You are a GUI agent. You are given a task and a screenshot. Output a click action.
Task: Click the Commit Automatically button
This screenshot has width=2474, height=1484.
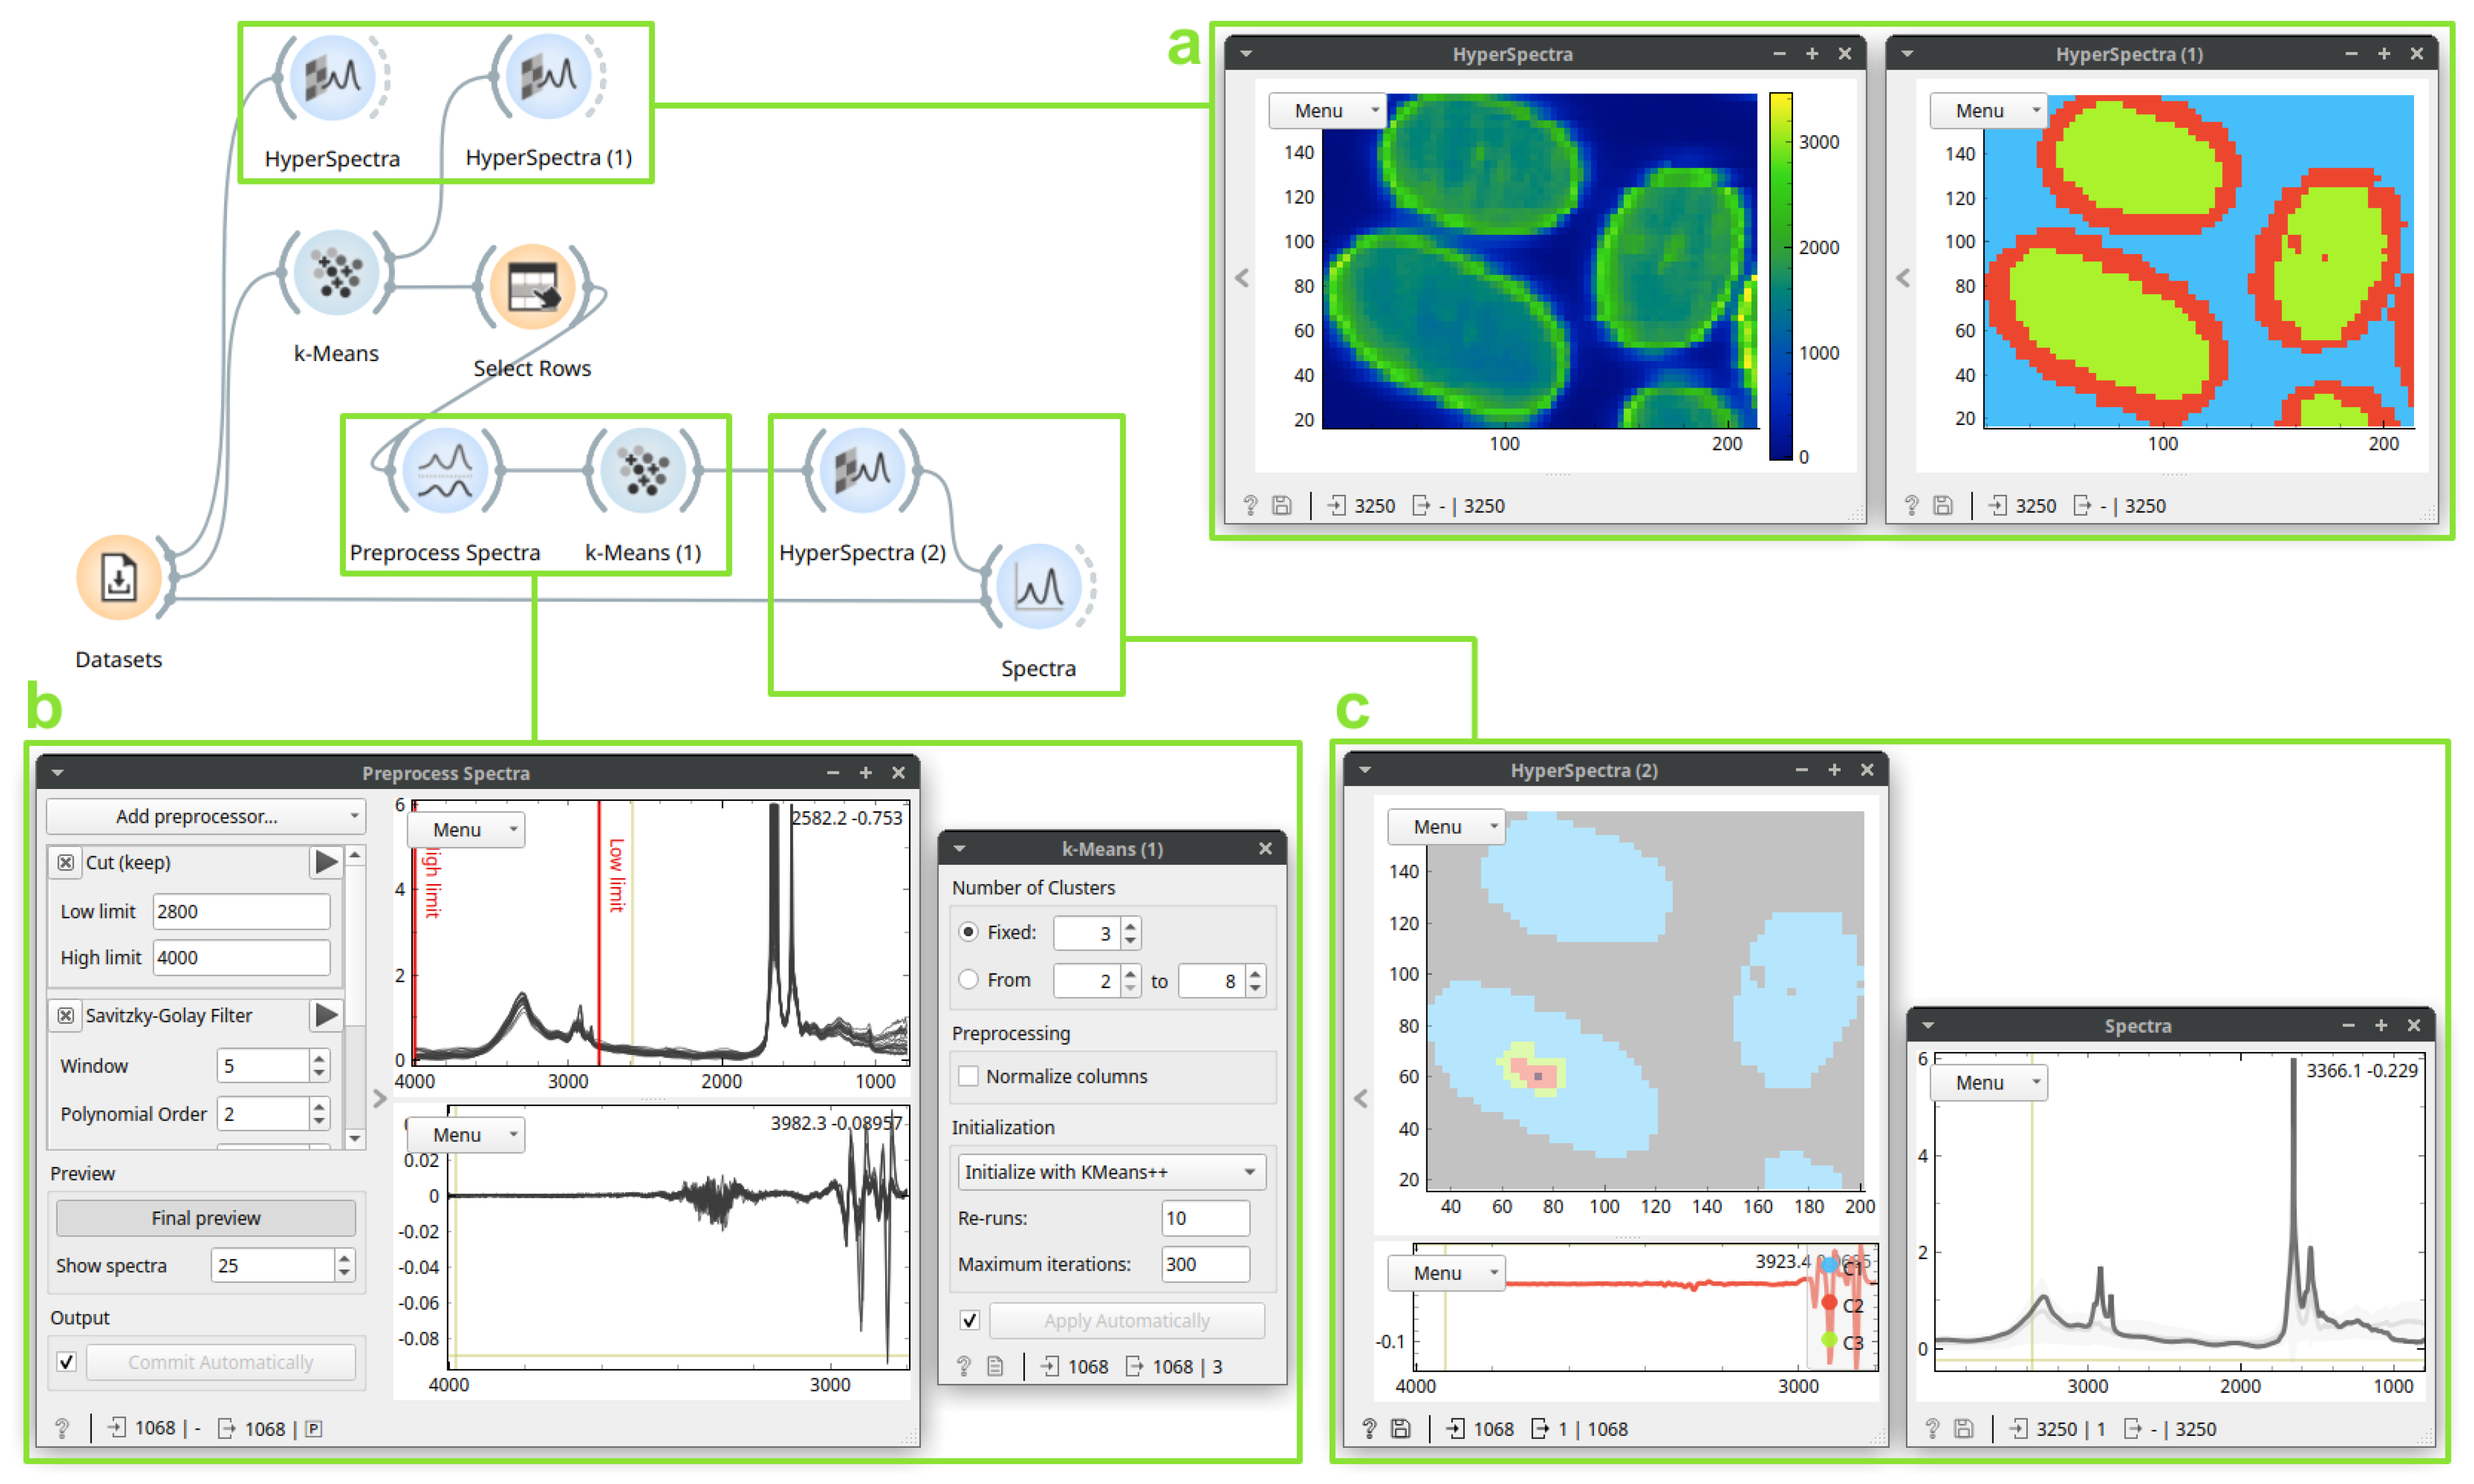click(221, 1362)
